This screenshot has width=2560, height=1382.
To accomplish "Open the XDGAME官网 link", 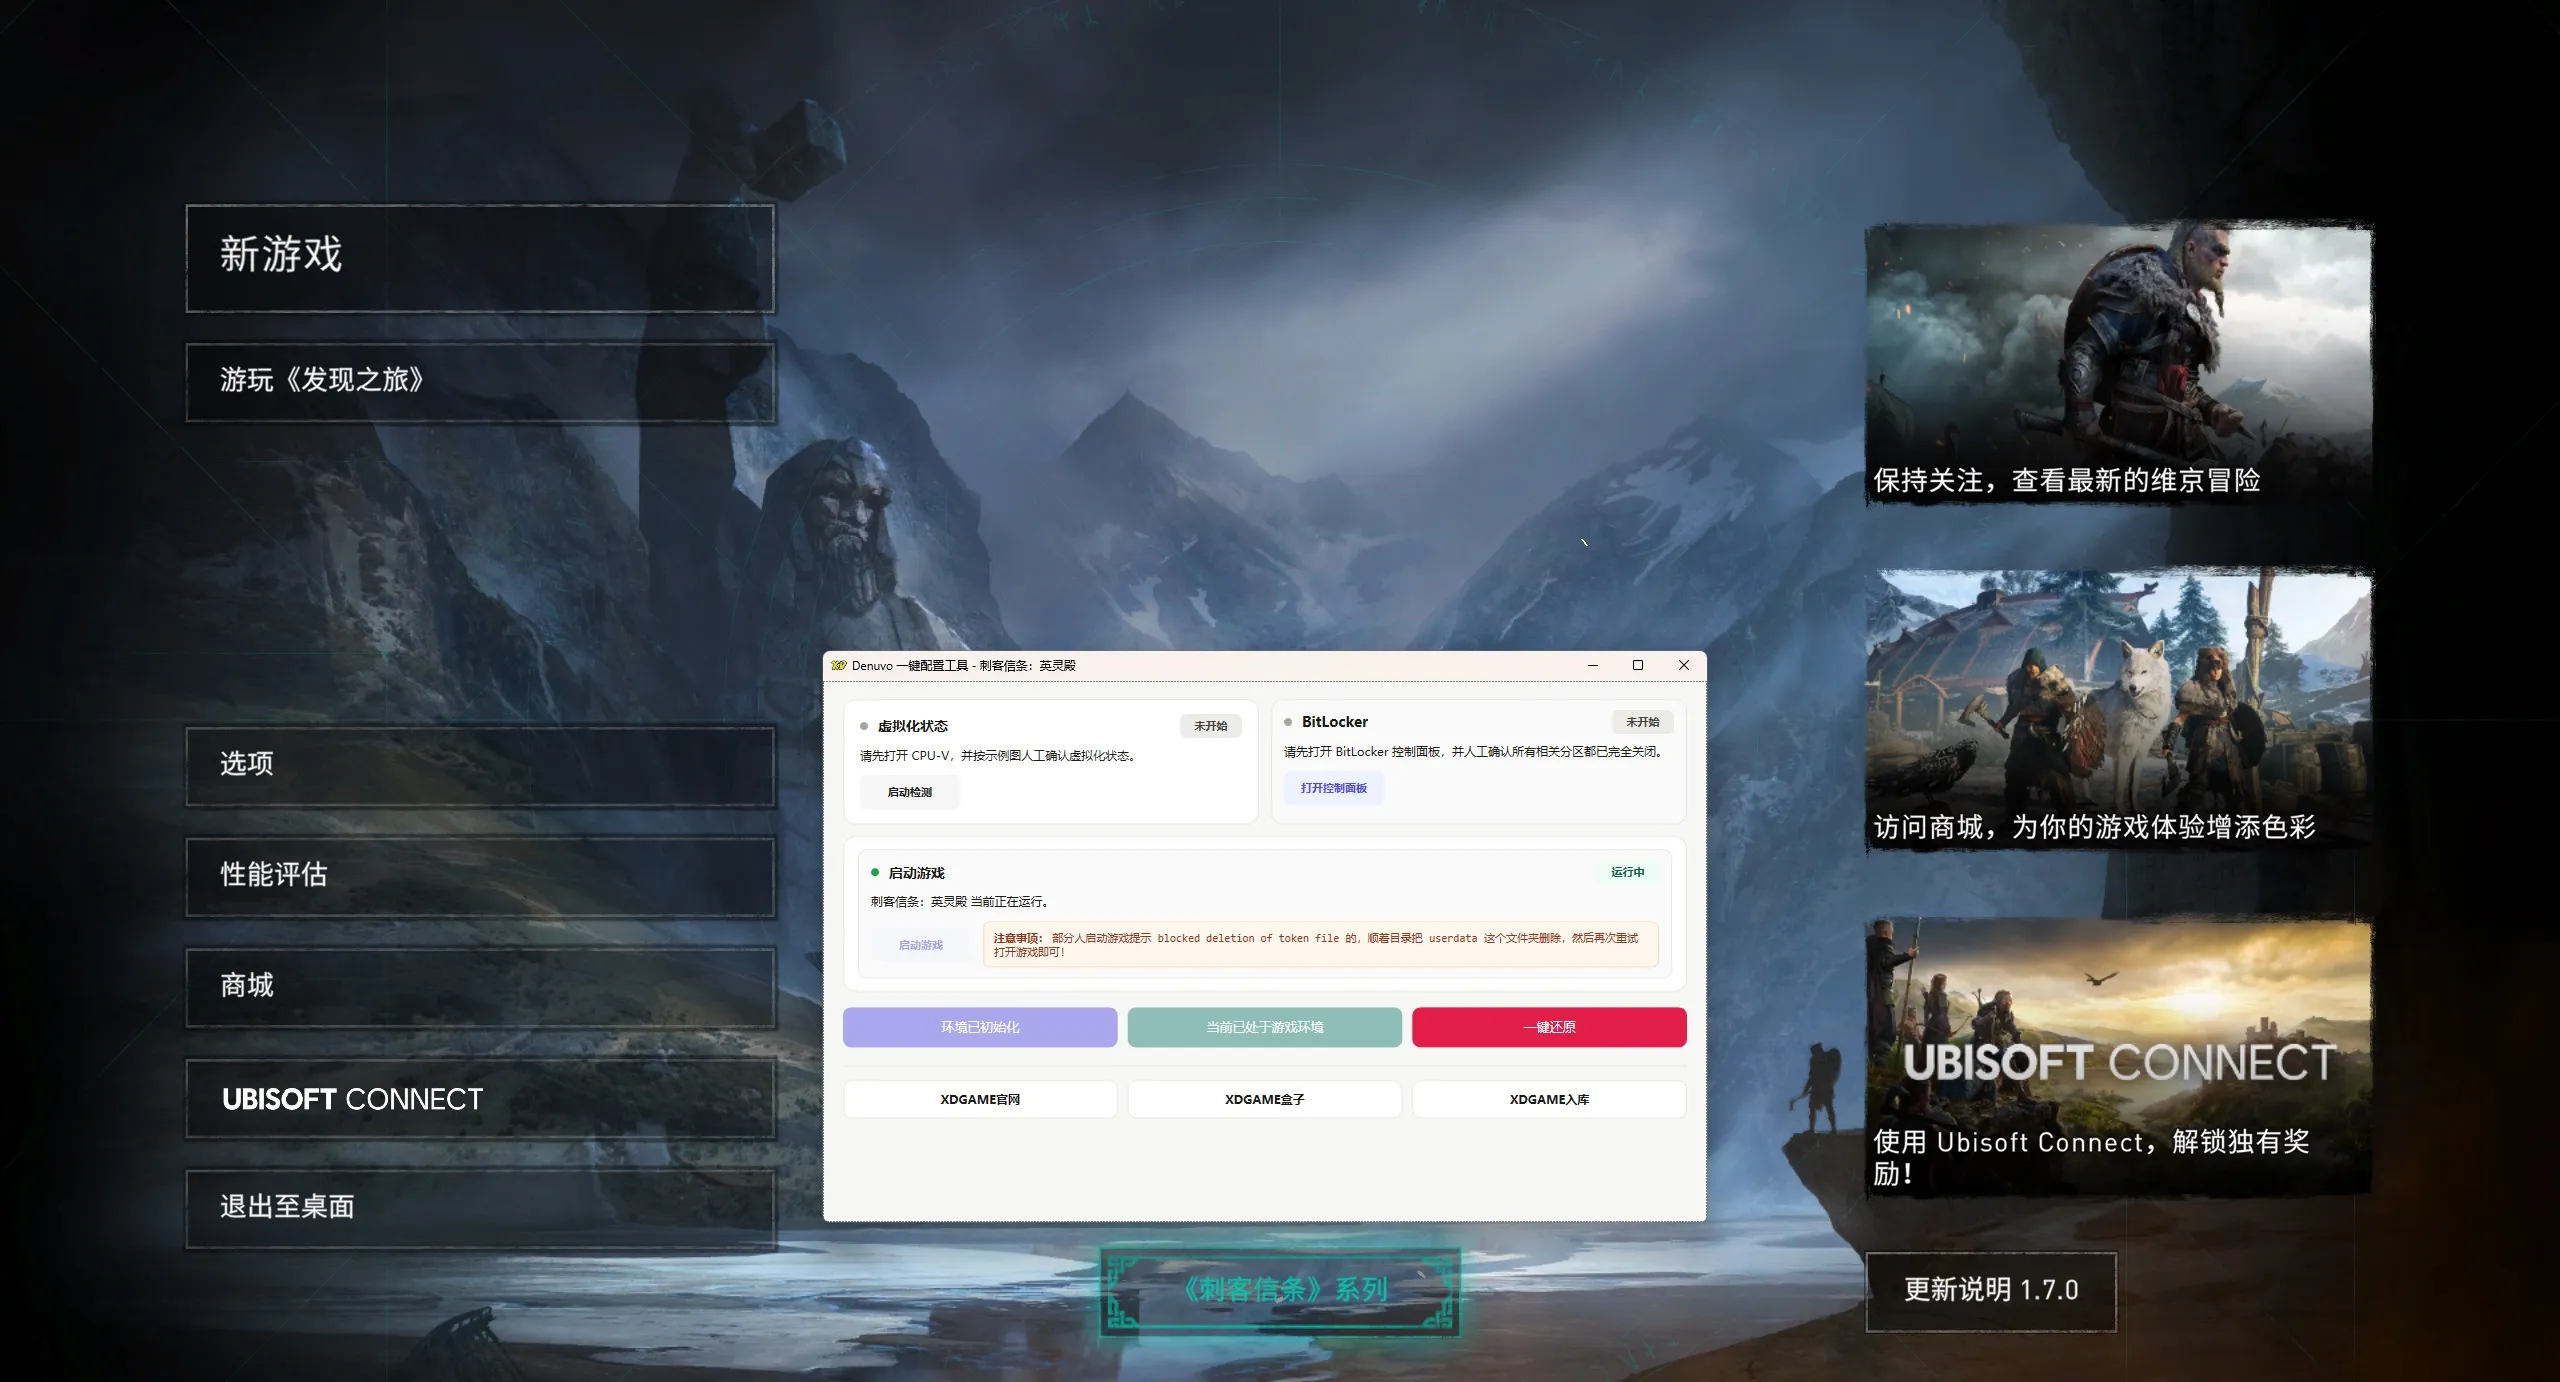I will pos(979,1098).
